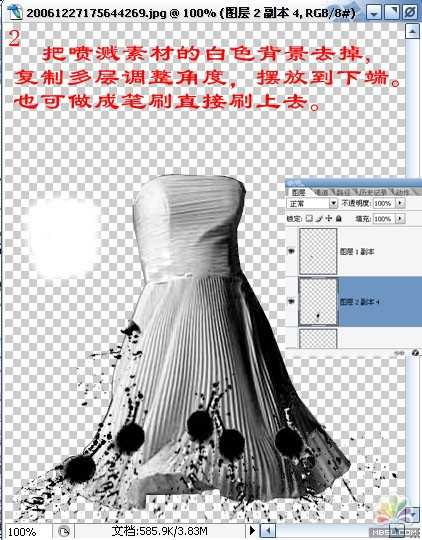The image size is (422, 540).
Task: Minimize the document window
Action: tap(373, 13)
